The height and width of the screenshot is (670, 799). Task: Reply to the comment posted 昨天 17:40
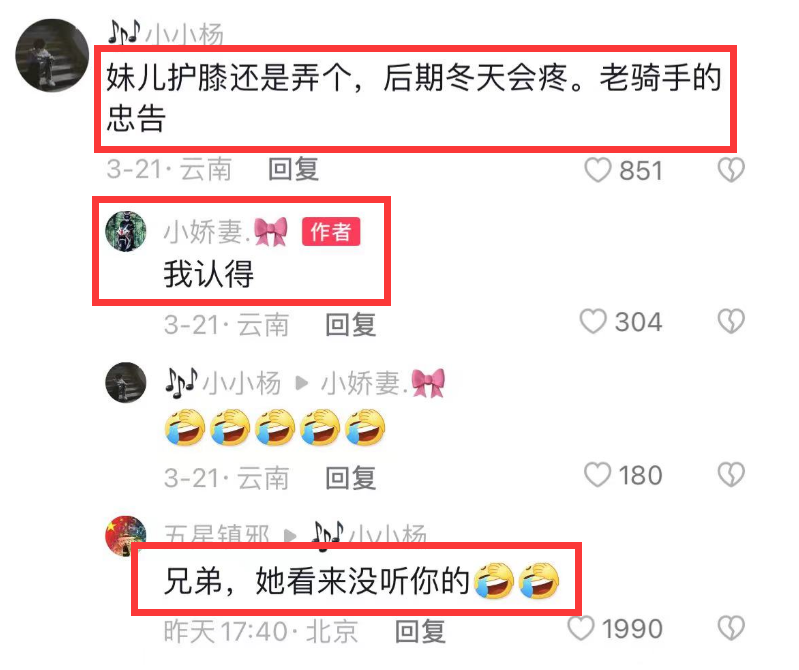(x=420, y=631)
